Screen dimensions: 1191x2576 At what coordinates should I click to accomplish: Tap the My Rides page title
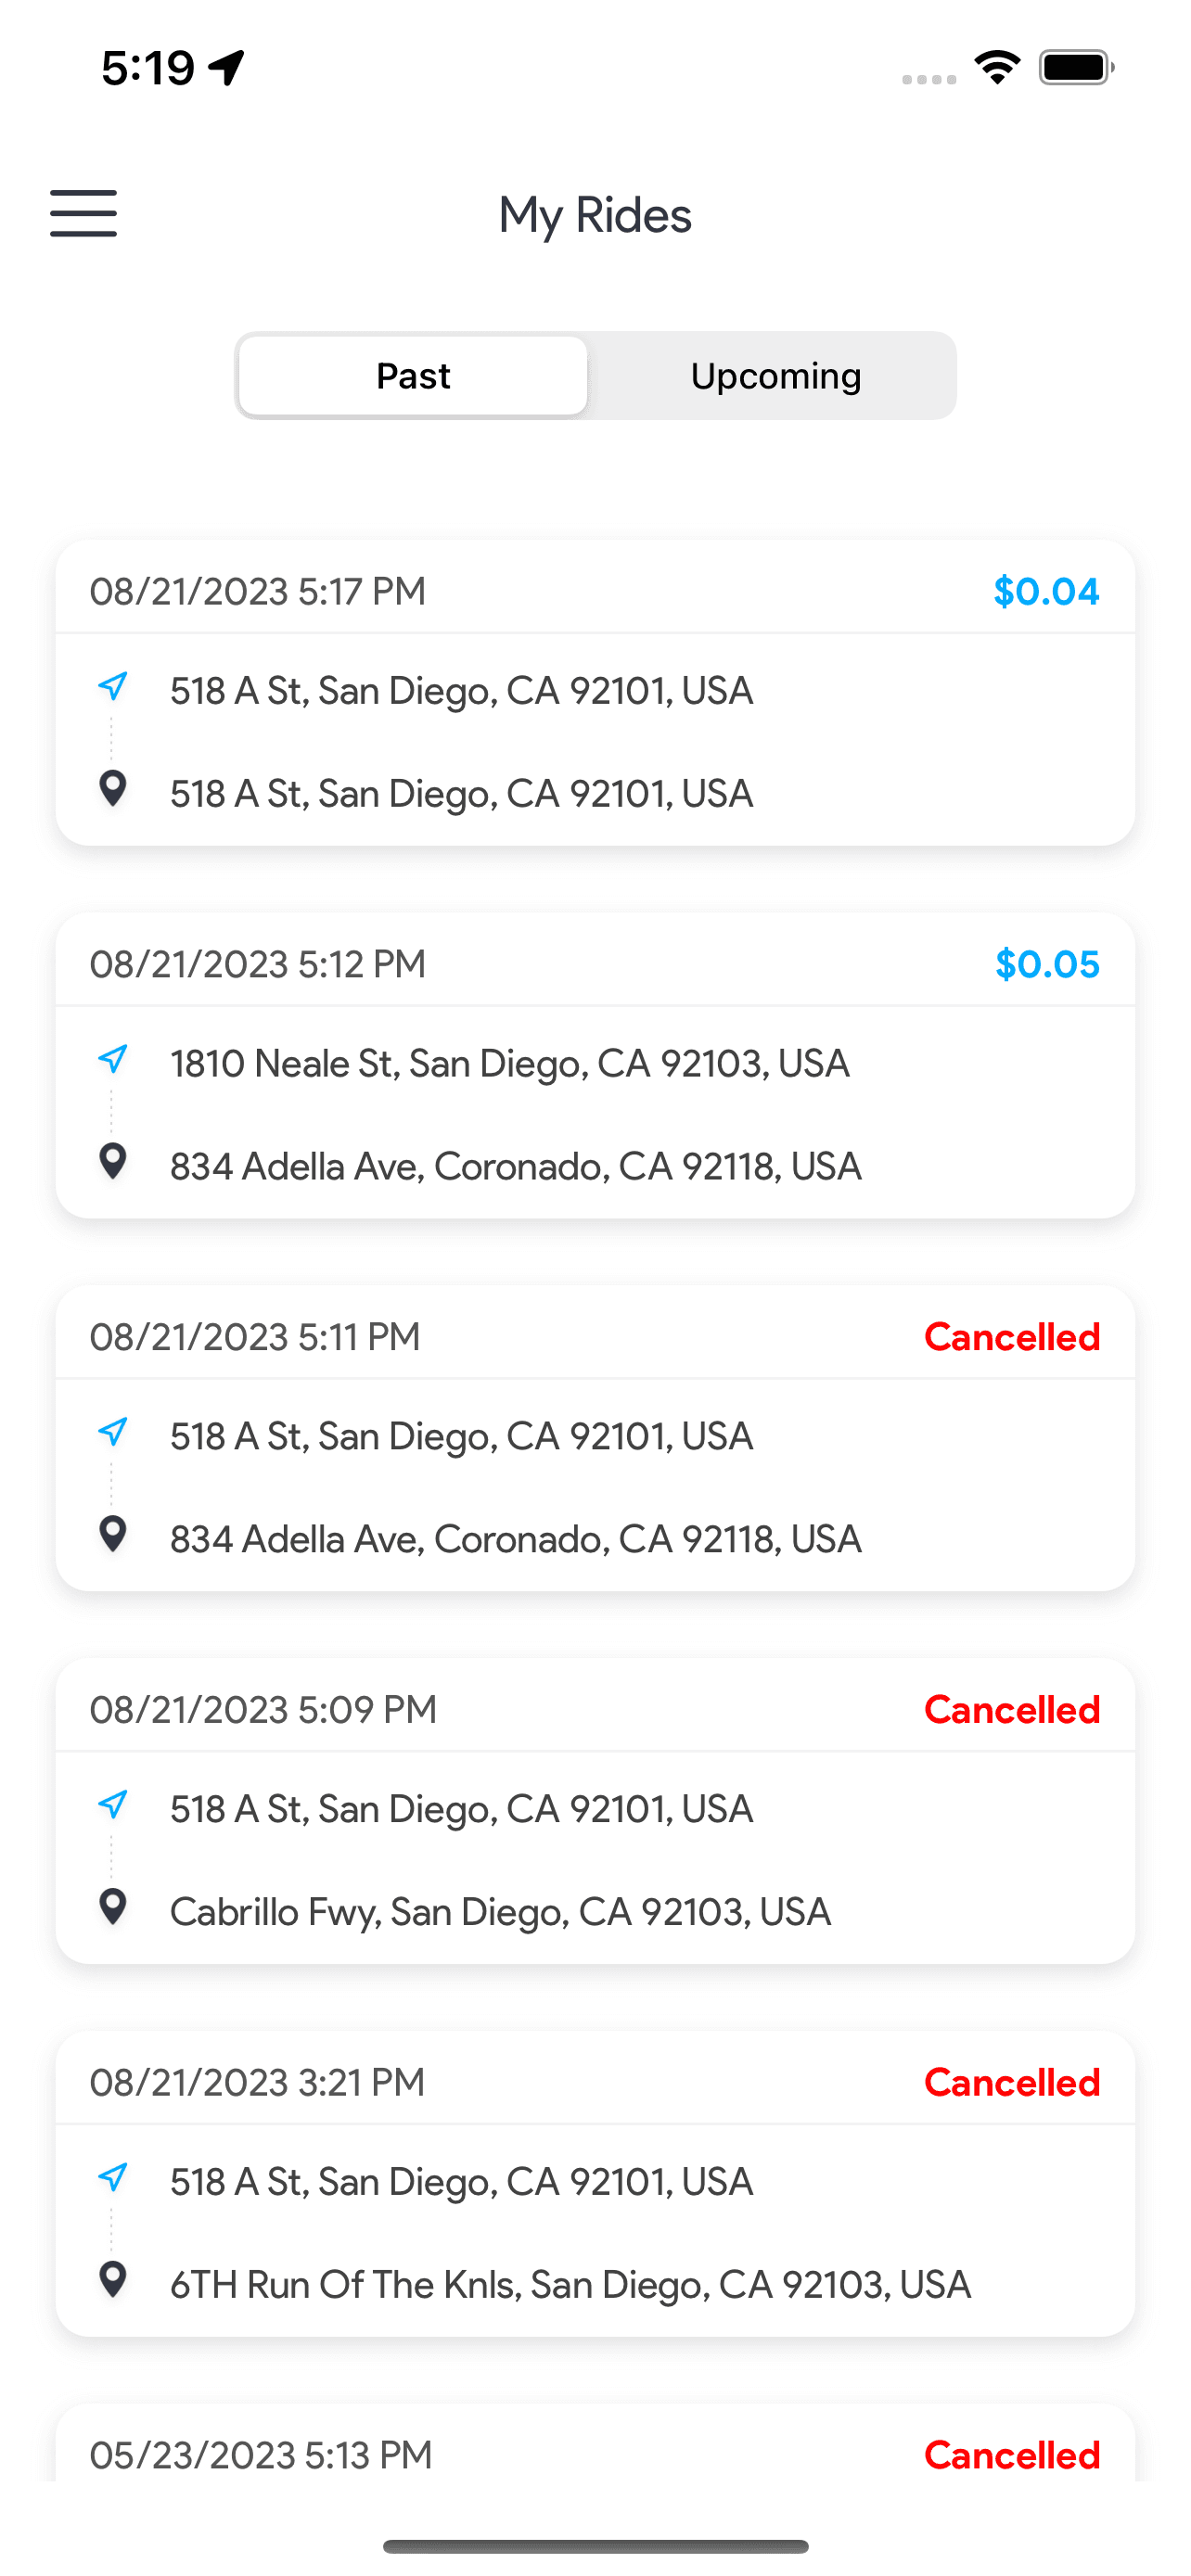595,215
